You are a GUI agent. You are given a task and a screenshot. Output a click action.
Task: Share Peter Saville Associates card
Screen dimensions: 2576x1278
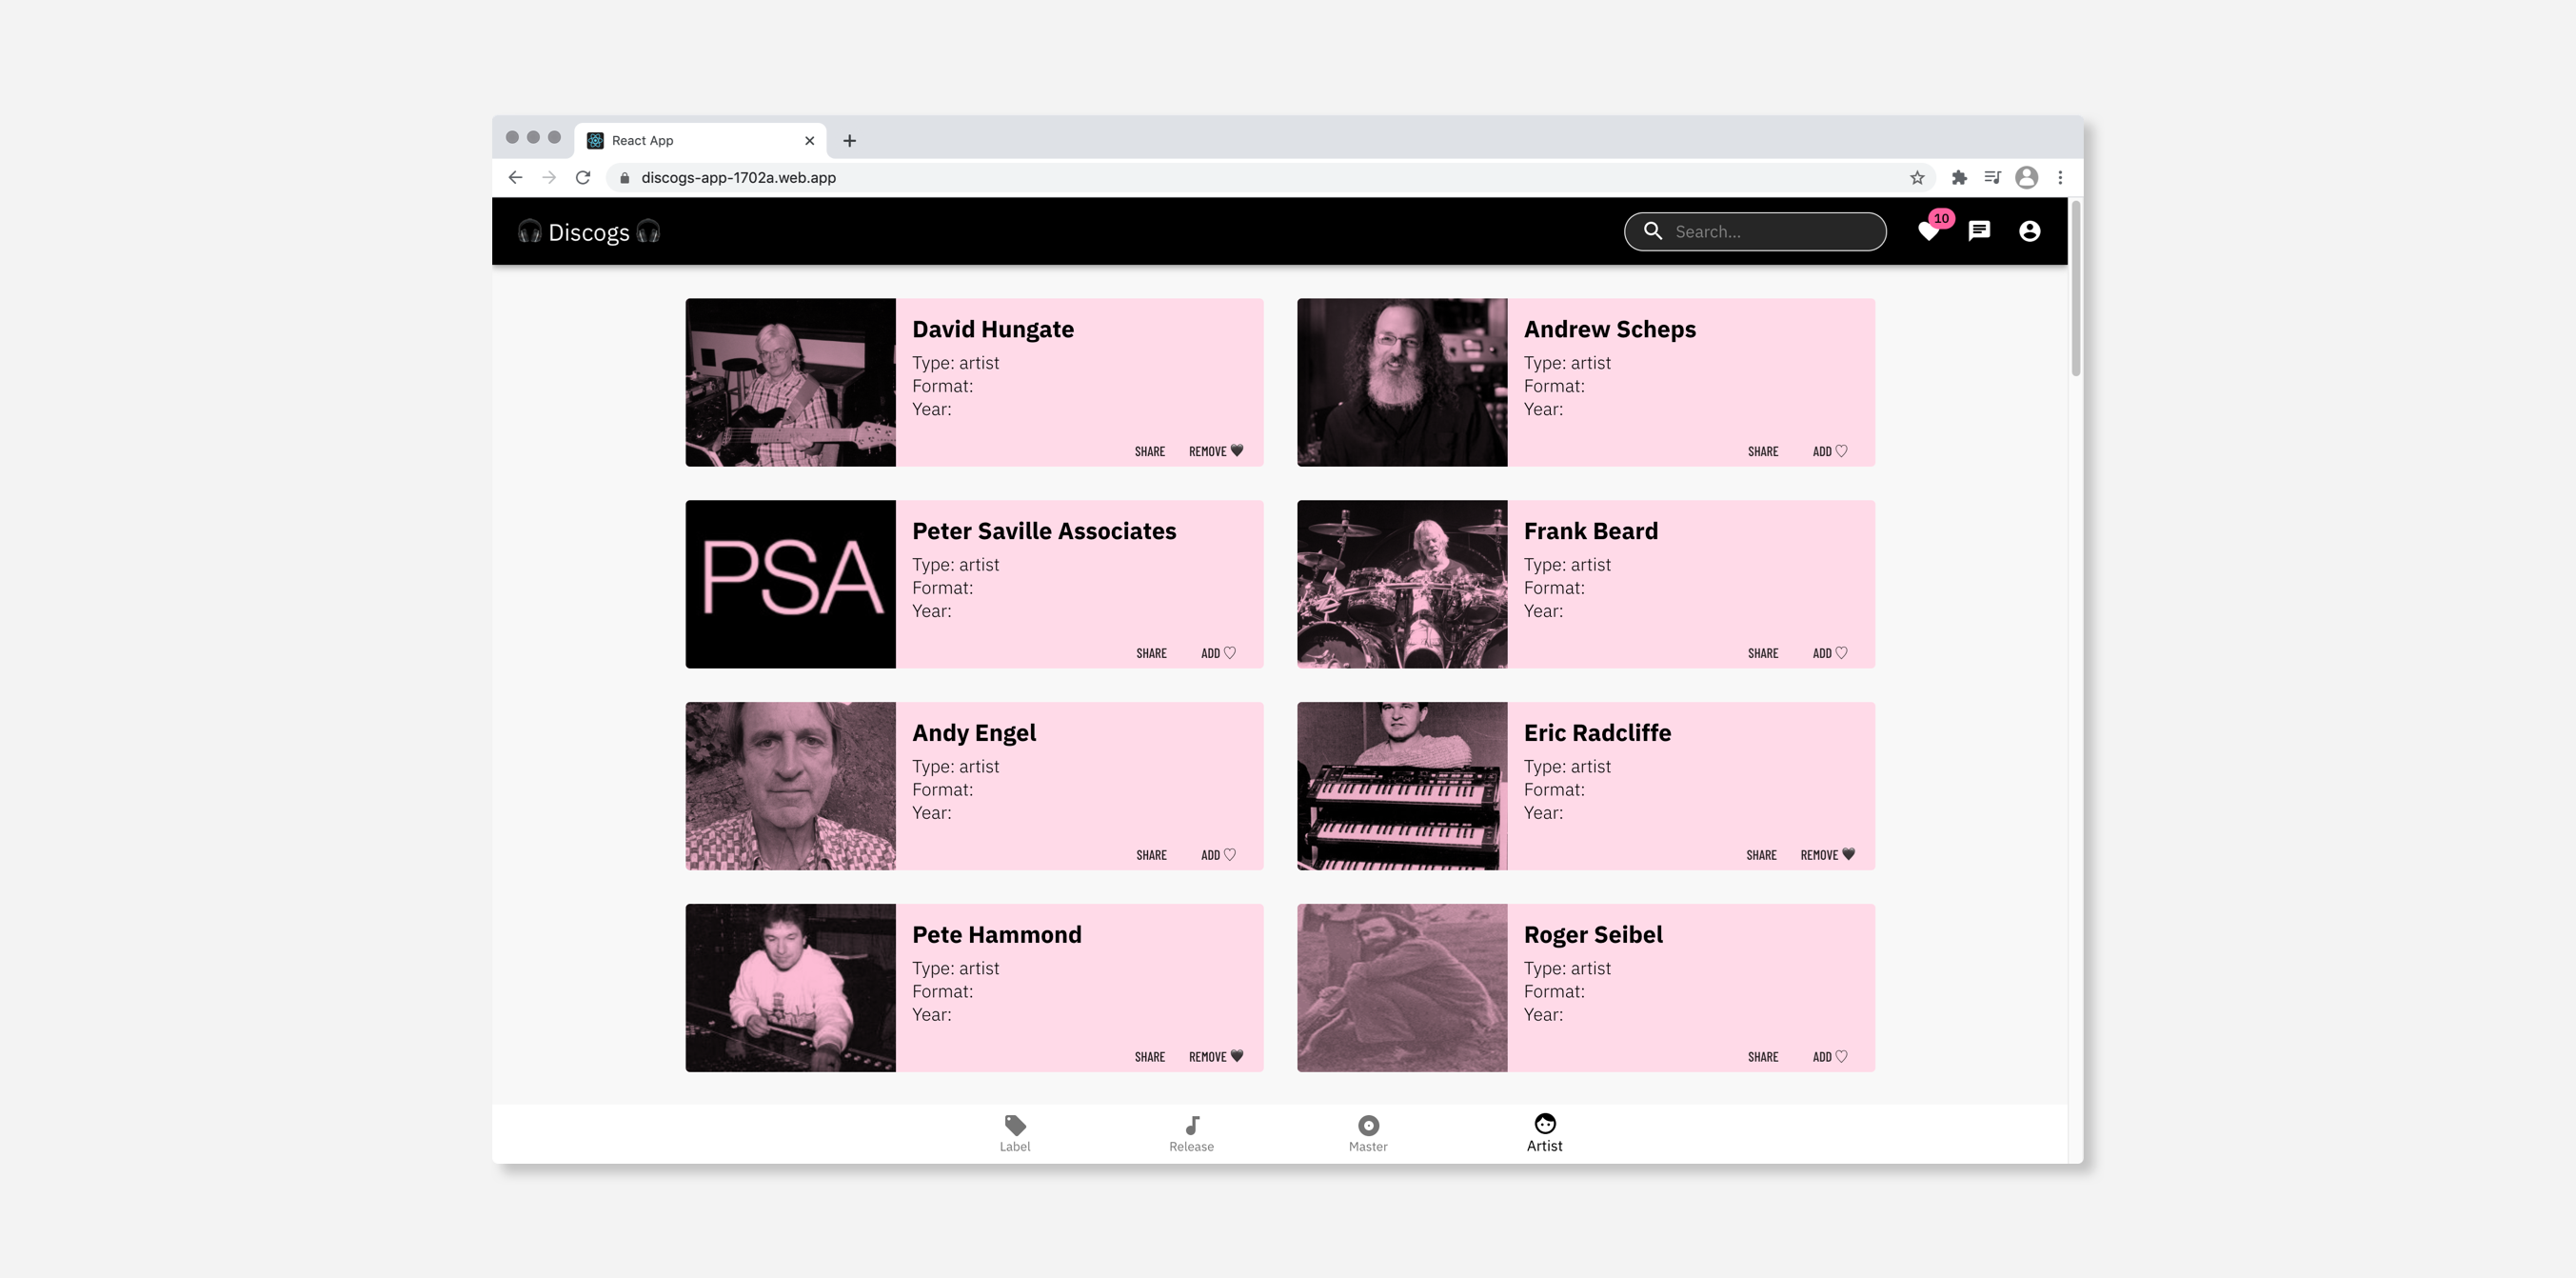click(x=1150, y=653)
